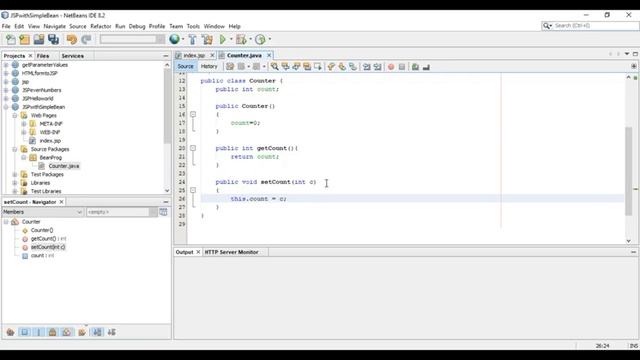
Task: Click the red Start Macro Recording icon
Action: click(x=391, y=67)
